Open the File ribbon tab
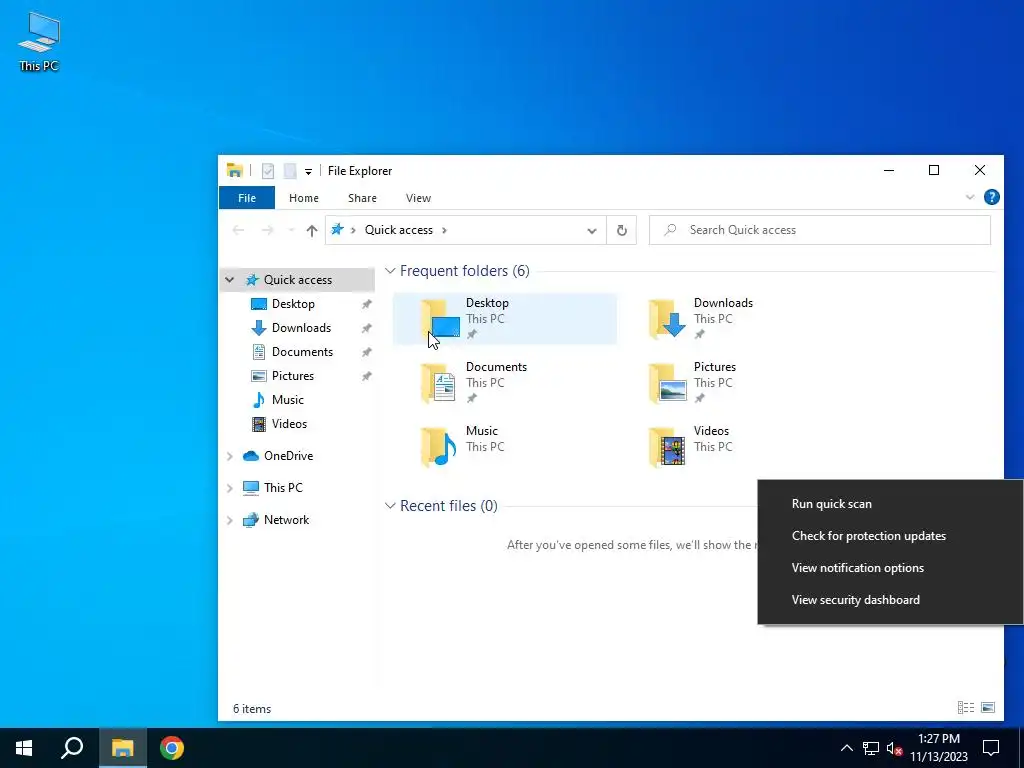1024x768 pixels. (x=247, y=198)
